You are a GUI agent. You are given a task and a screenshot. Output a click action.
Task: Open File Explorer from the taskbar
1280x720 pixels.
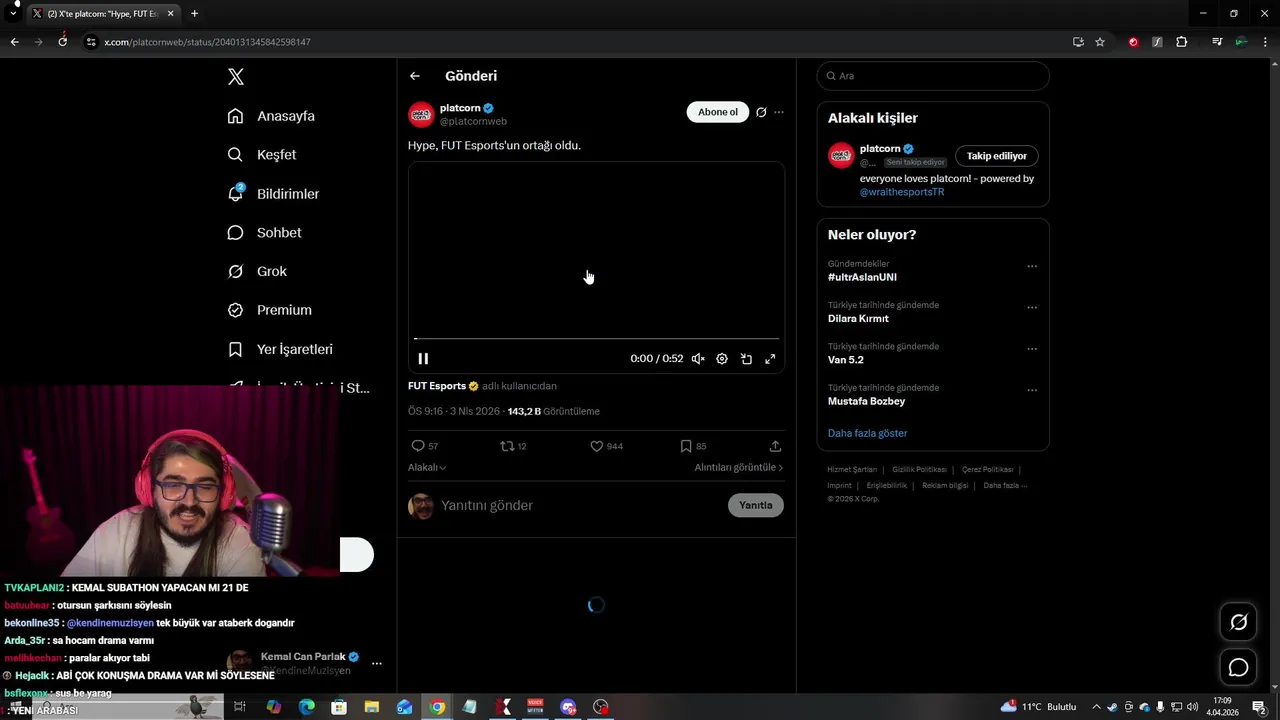tap(372, 707)
